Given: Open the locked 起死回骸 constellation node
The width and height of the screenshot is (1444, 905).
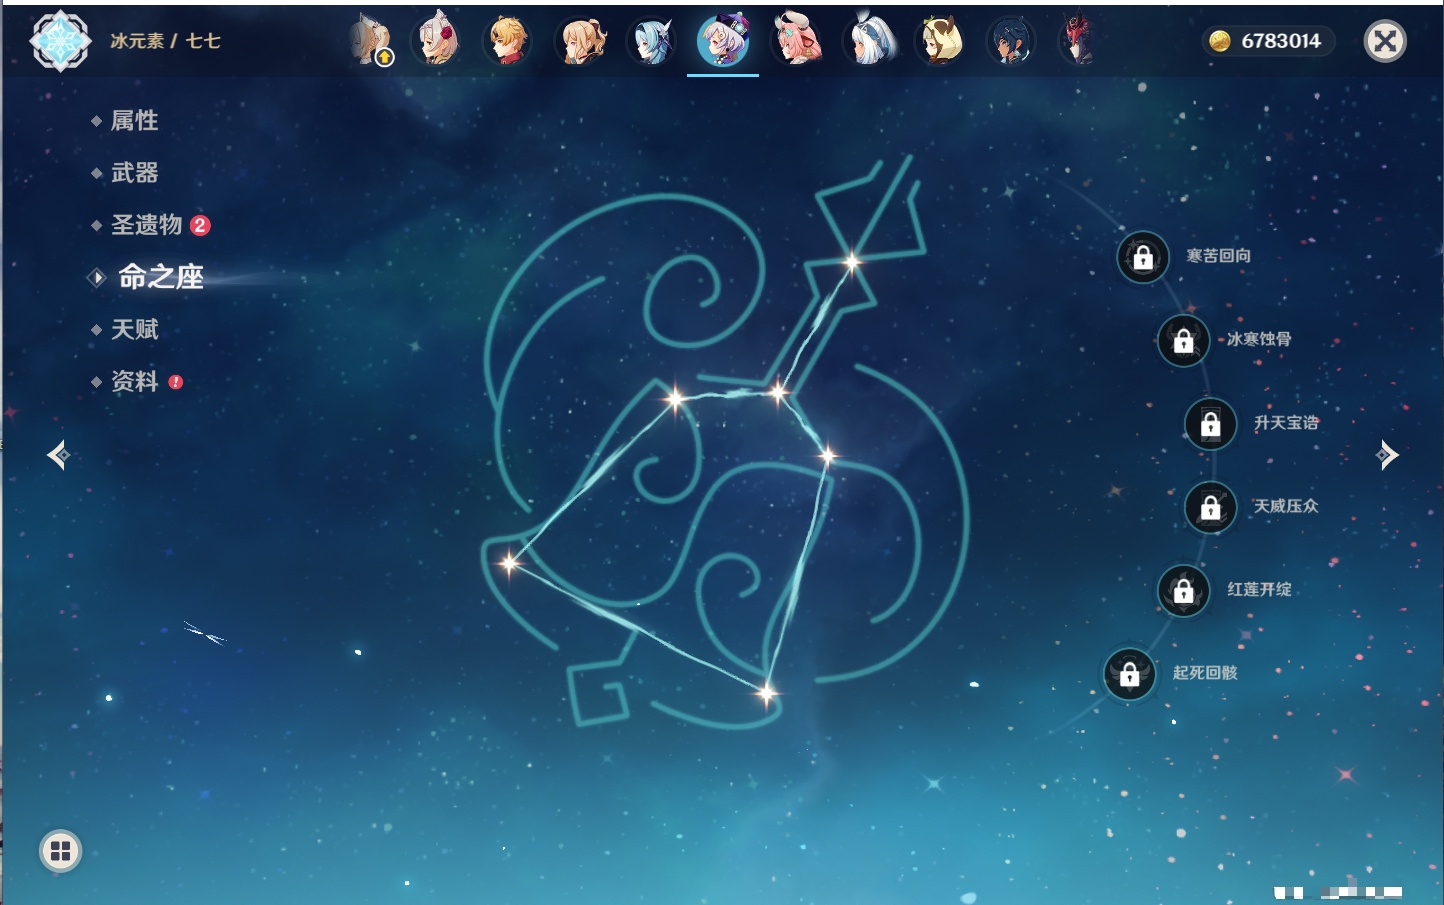Looking at the screenshot, I should (x=1130, y=675).
